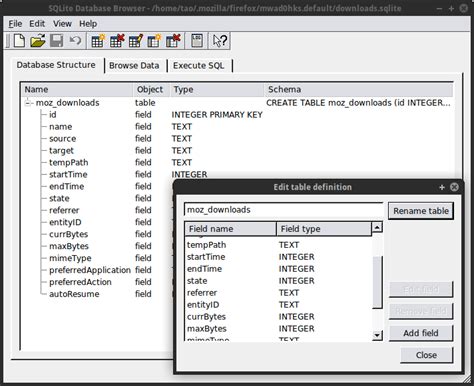Click the Add field button
This screenshot has height=386, width=474.
point(421,333)
